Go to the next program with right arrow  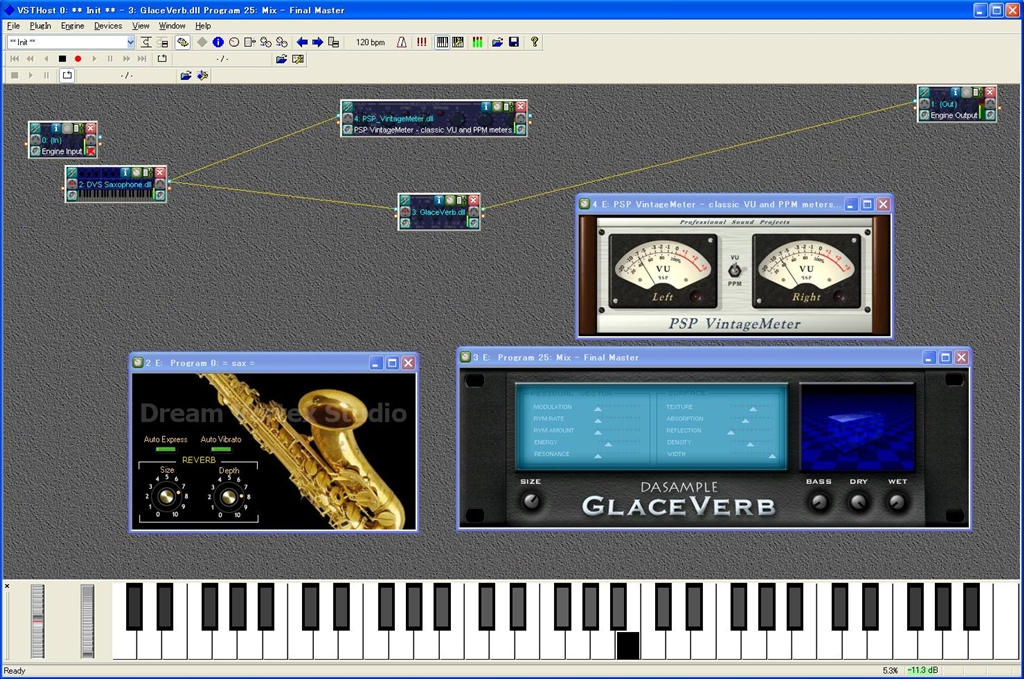[317, 42]
